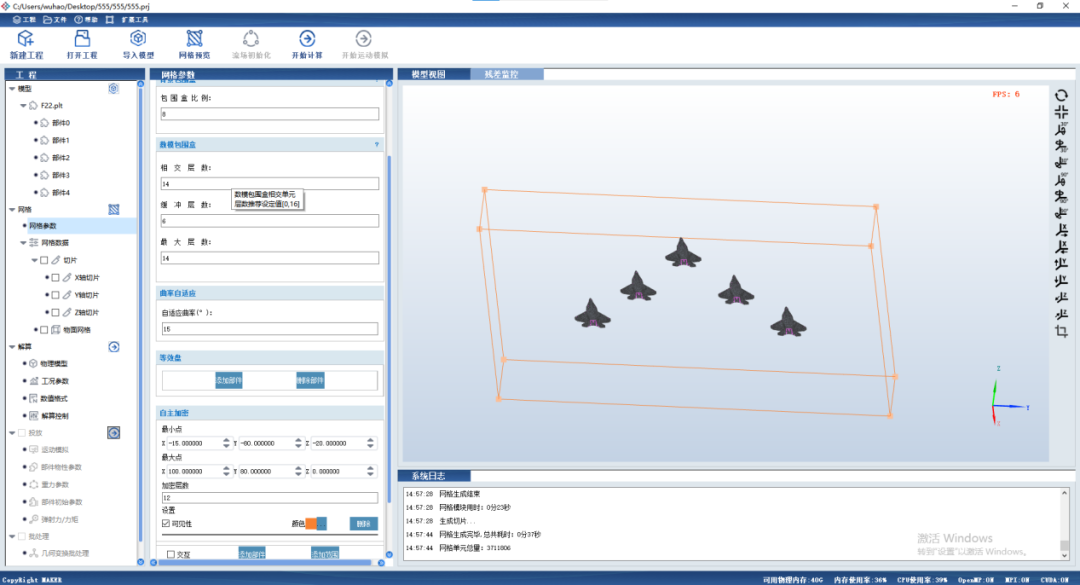Click the fit-view icon in viewport toolbar

pos(1061,112)
